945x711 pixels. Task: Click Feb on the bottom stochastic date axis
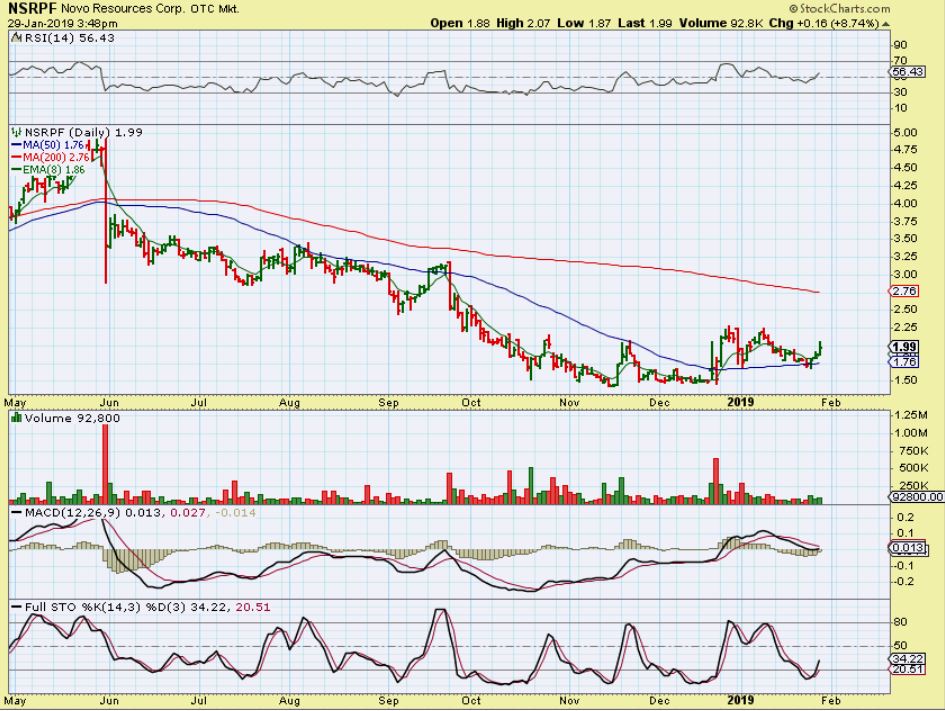coord(830,701)
